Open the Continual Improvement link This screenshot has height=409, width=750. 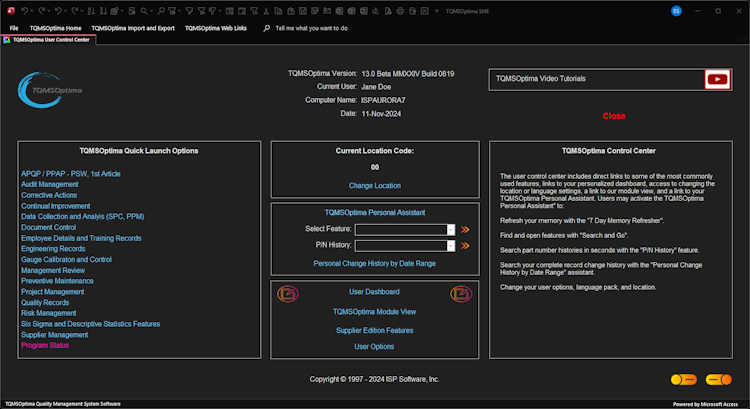(x=55, y=206)
